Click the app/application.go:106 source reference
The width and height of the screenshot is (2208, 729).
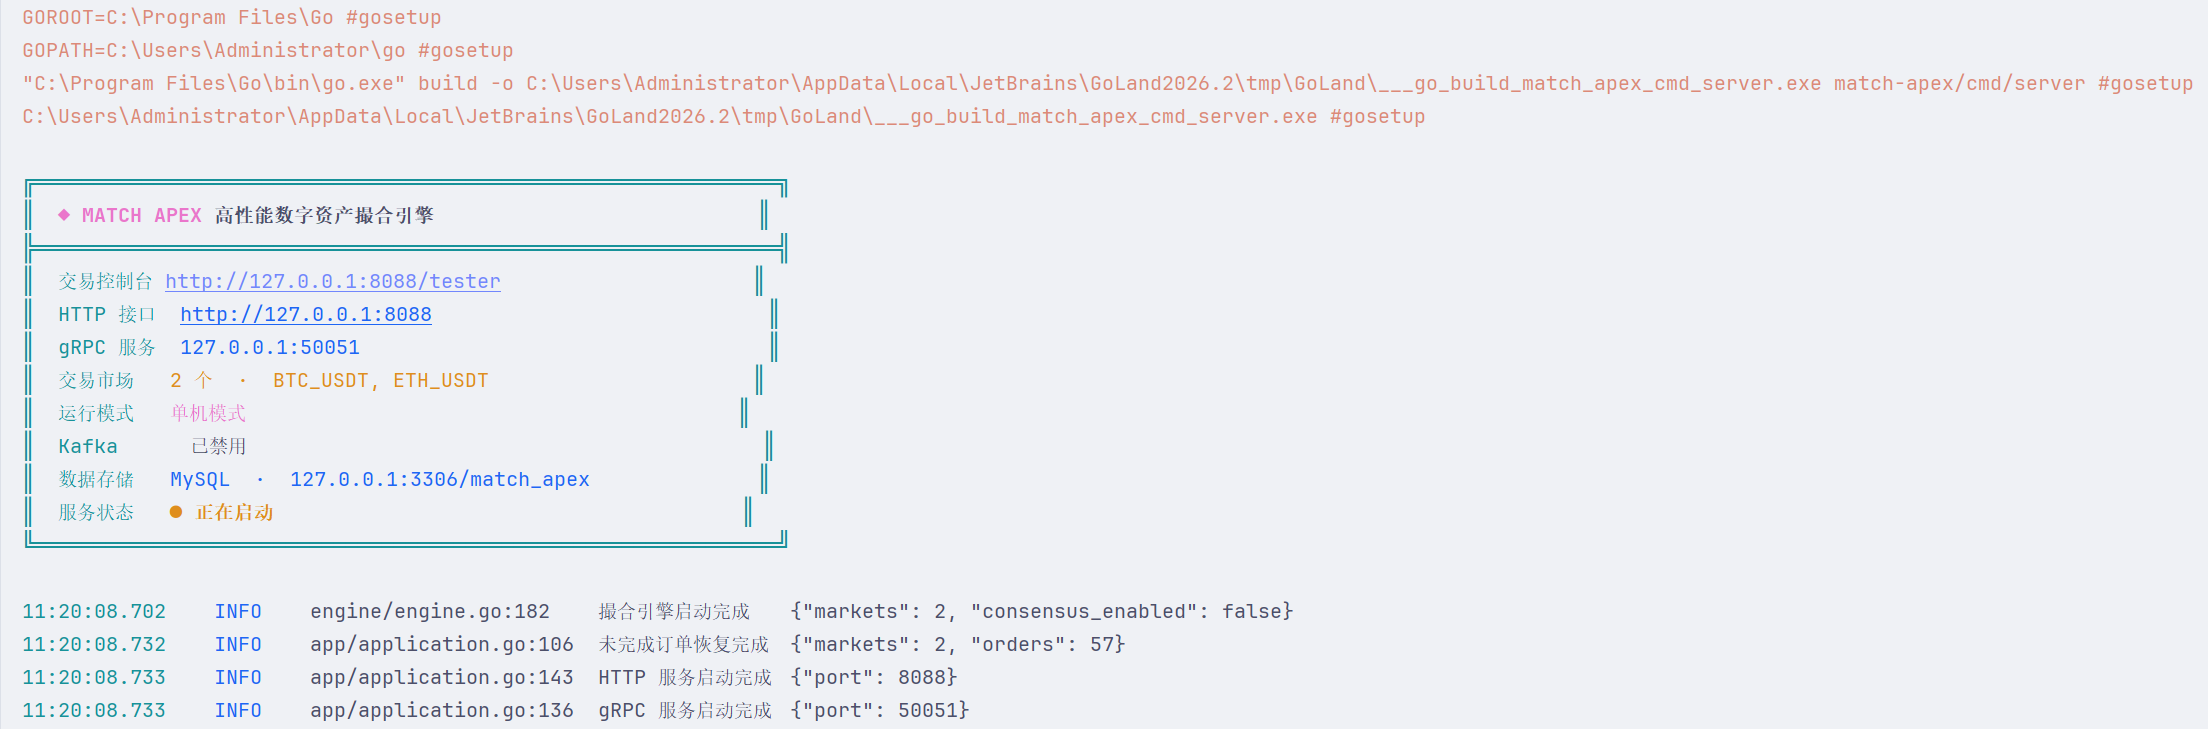click(x=442, y=645)
